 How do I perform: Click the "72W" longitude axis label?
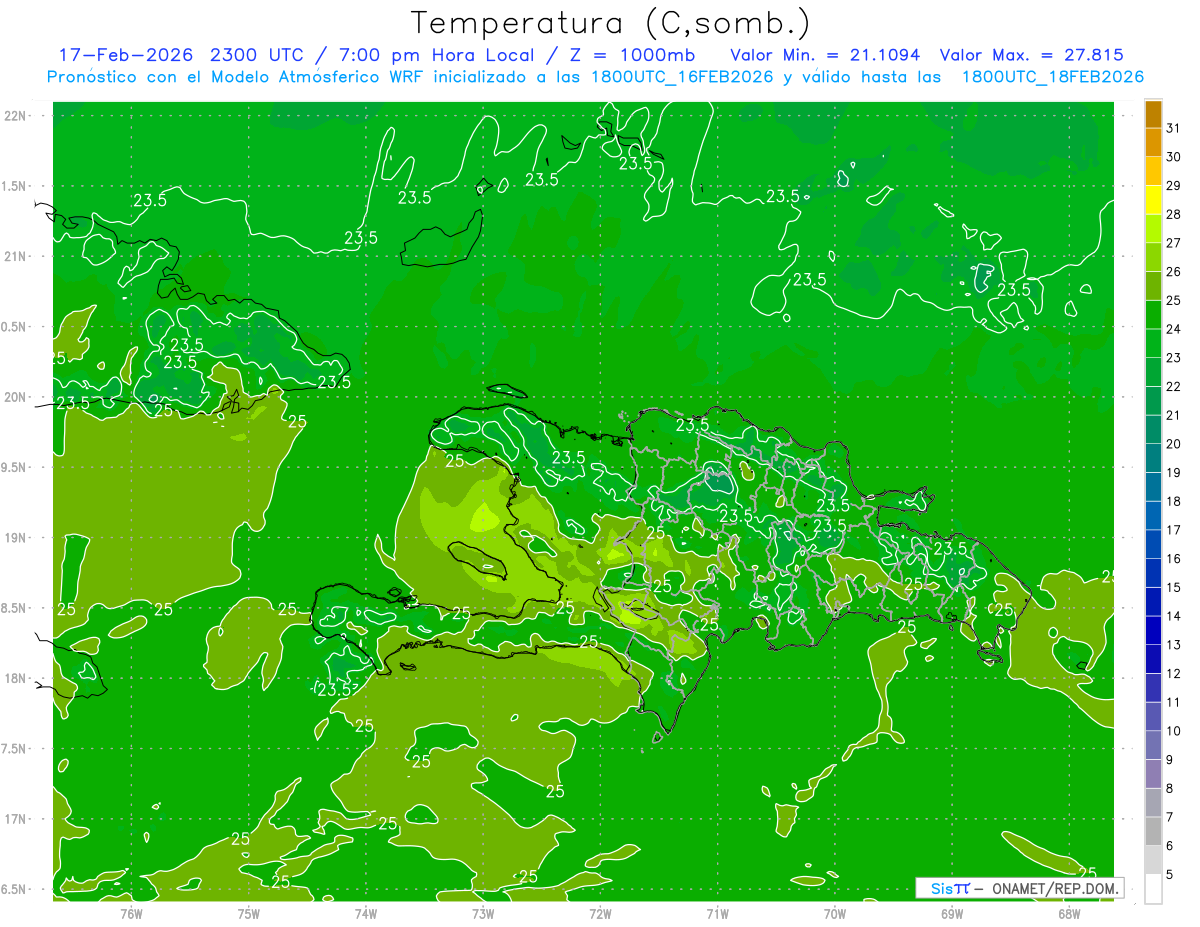(600, 913)
